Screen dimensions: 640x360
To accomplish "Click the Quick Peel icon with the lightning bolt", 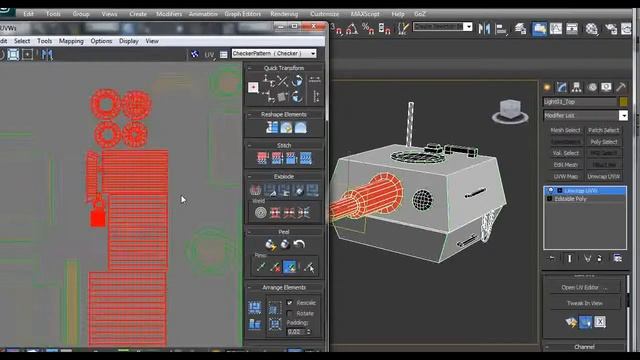I will point(270,244).
